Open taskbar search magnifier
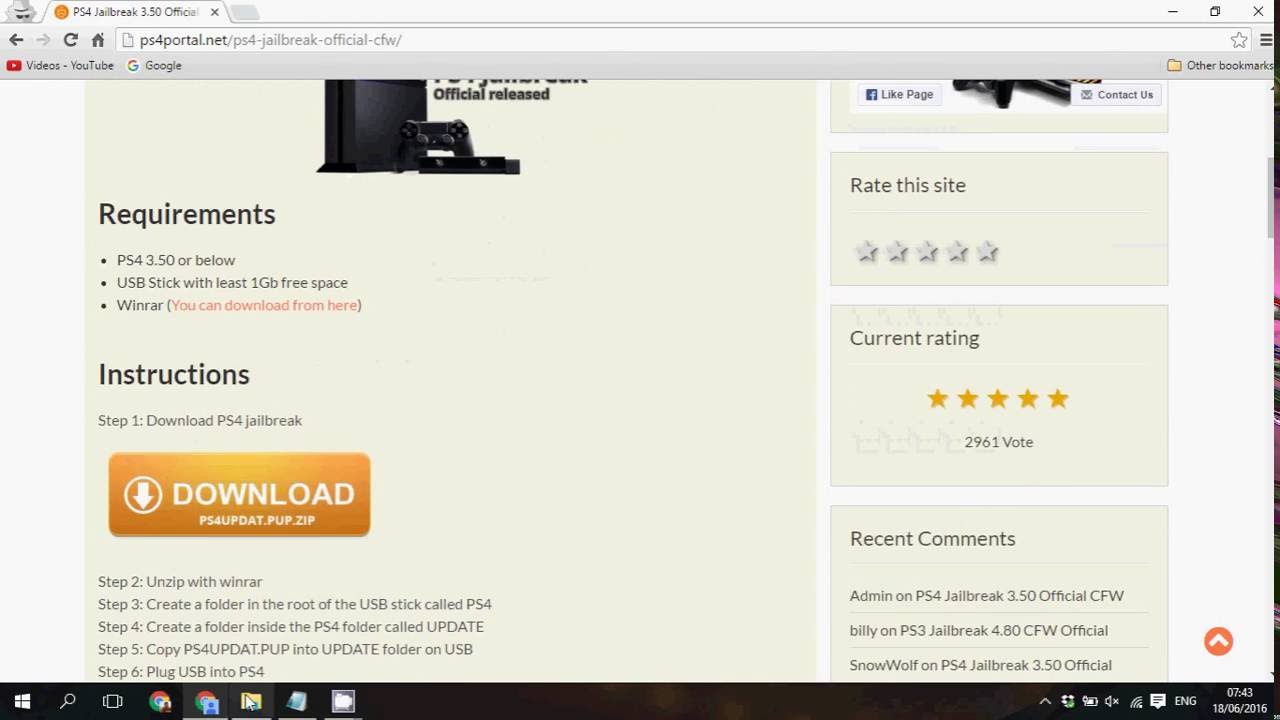The height and width of the screenshot is (720, 1280). (x=68, y=701)
